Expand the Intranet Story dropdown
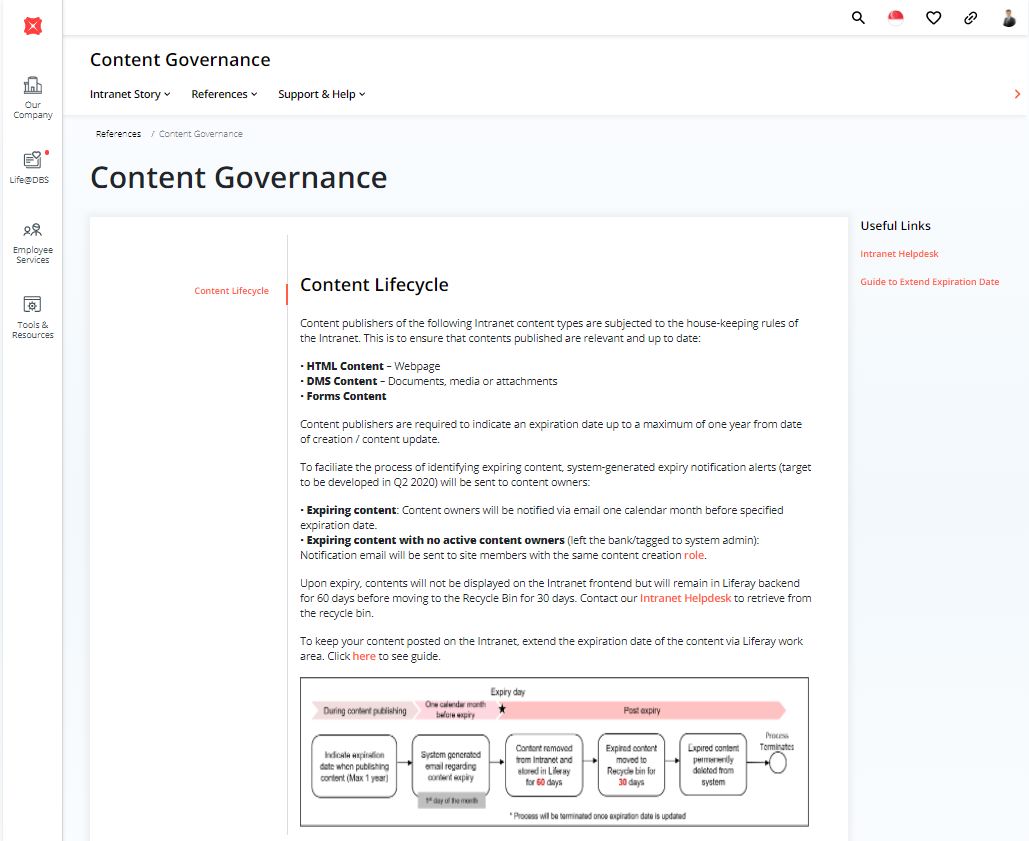The width and height of the screenshot is (1029, 841). pos(130,94)
